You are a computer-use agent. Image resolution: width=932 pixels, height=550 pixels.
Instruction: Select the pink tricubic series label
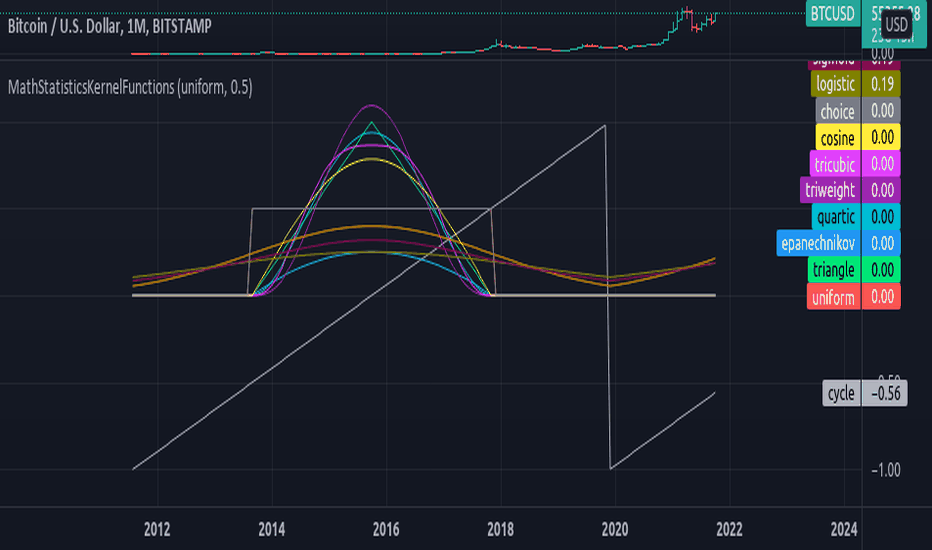click(x=834, y=163)
